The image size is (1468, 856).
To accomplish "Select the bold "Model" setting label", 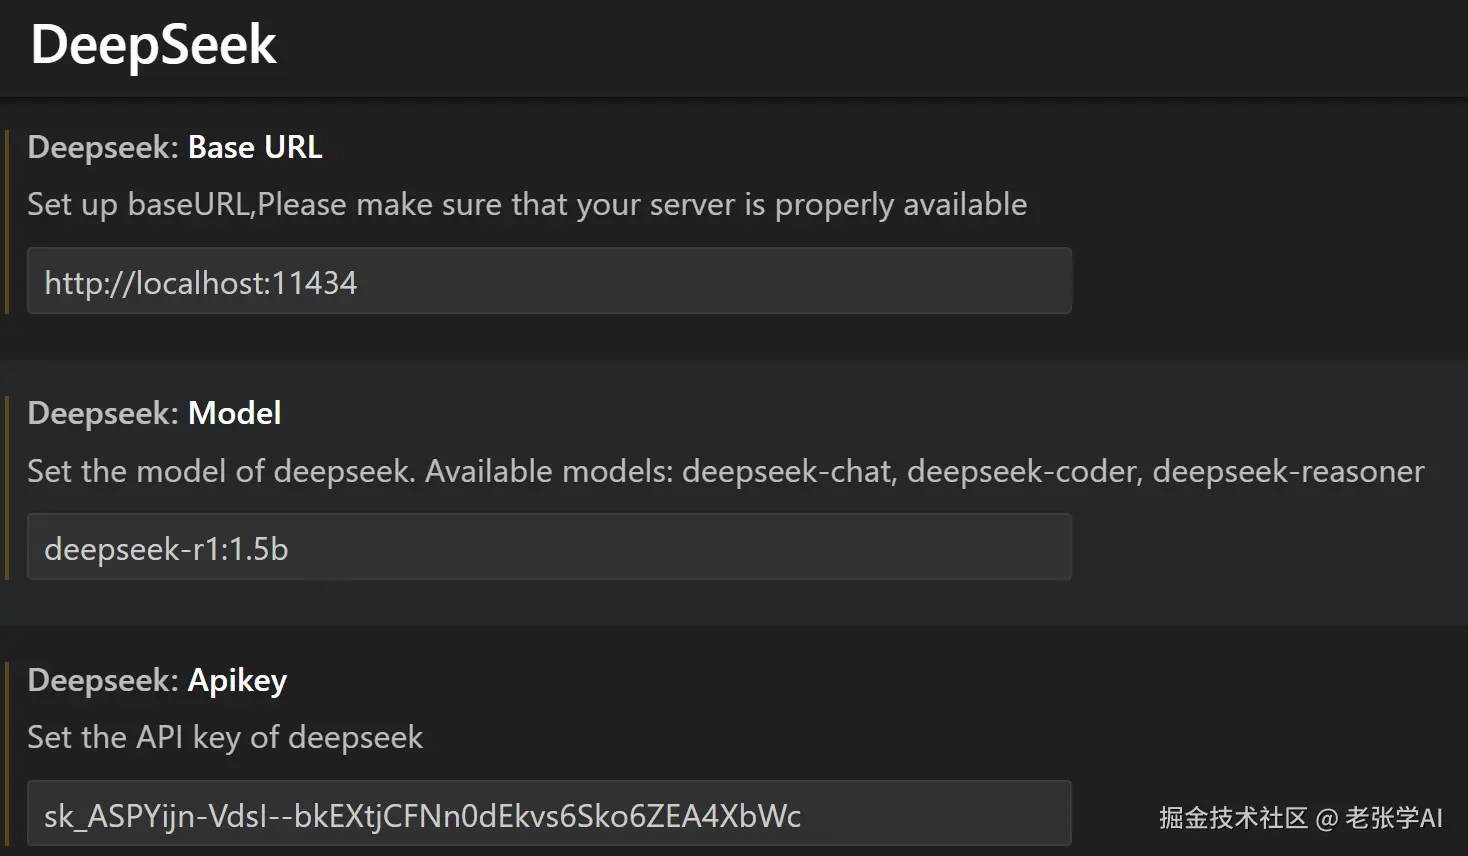I will coord(235,413).
